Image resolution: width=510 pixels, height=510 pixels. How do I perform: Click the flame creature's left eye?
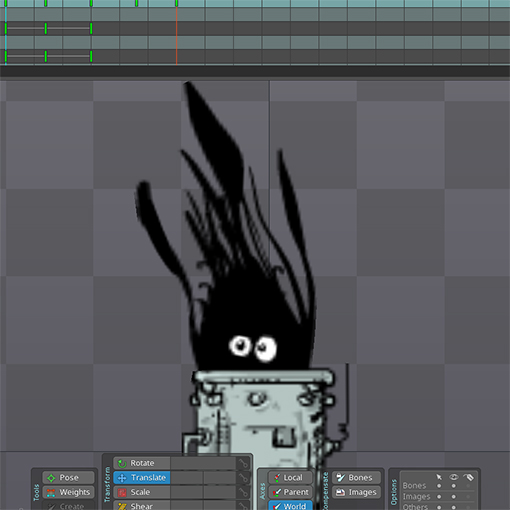[x=240, y=345]
